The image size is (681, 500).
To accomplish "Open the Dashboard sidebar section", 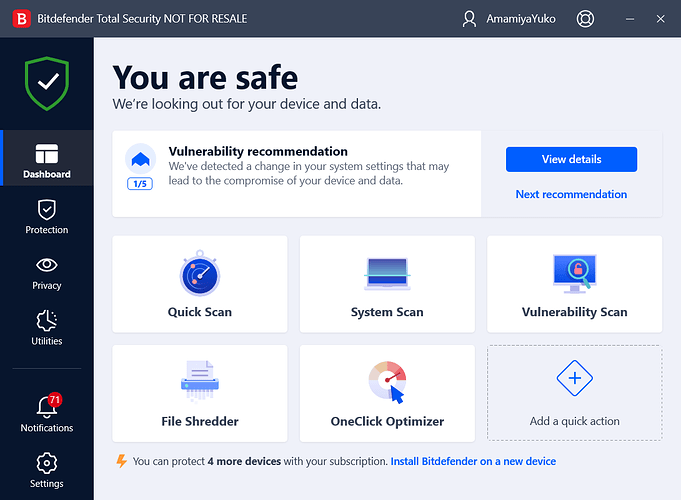I will point(47,158).
